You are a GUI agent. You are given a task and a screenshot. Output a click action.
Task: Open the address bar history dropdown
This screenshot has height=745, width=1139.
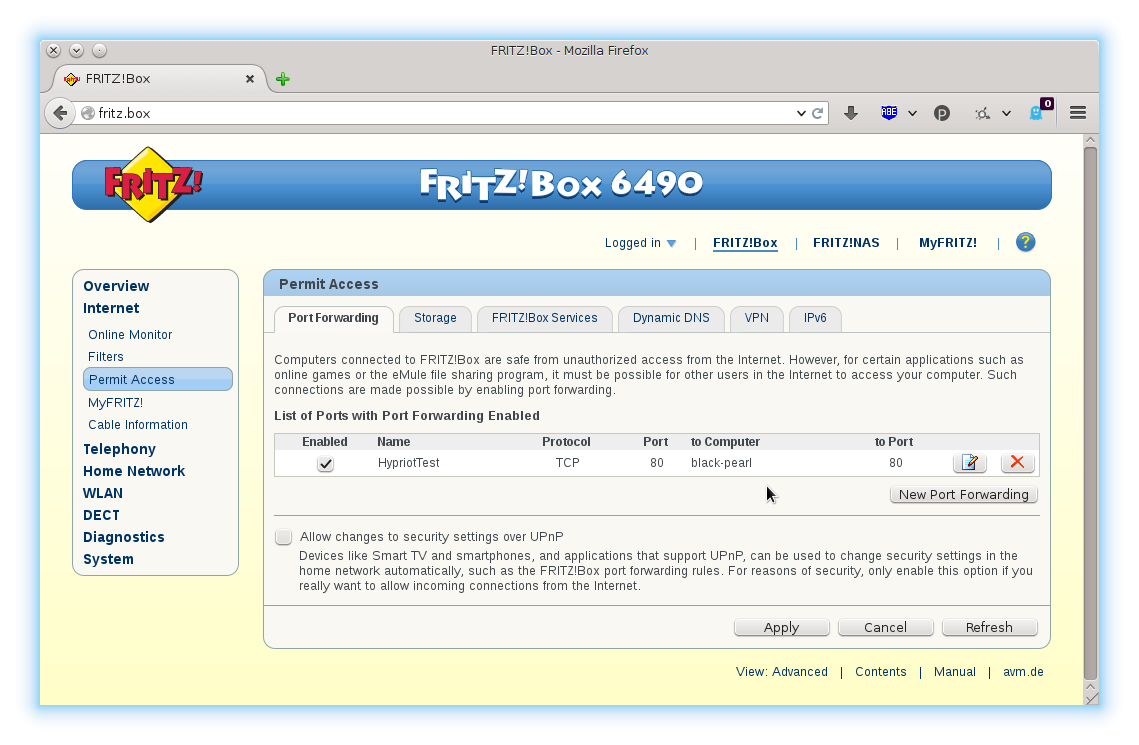(x=801, y=112)
